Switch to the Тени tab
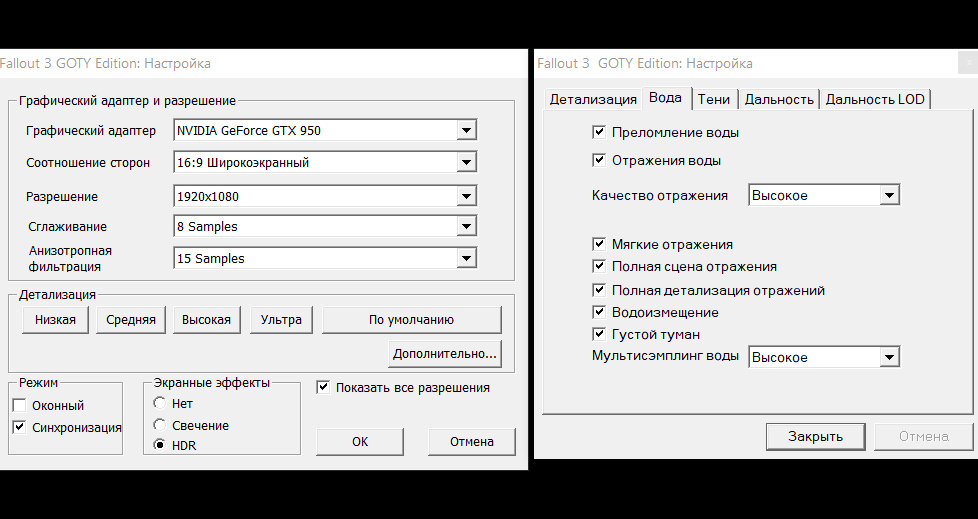The image size is (978, 519). [x=714, y=99]
